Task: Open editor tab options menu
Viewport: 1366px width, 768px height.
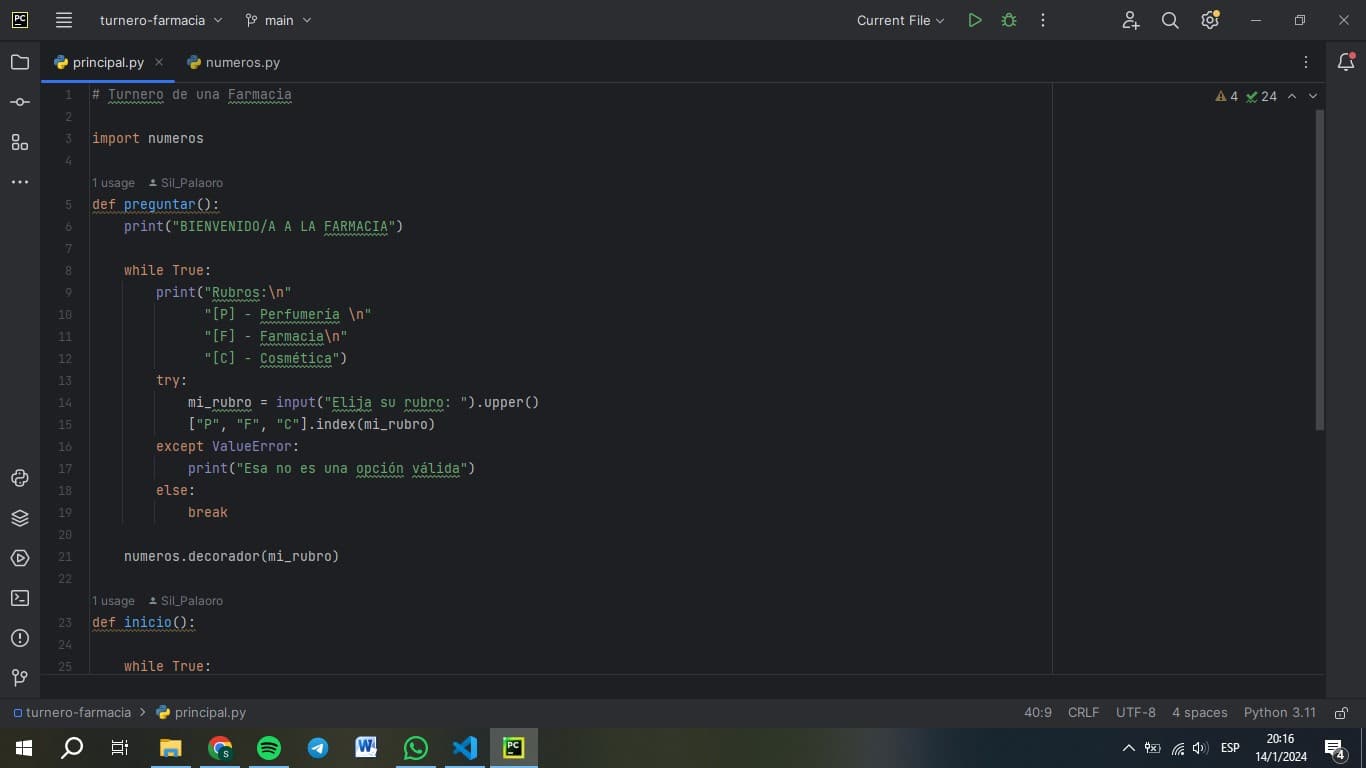Action: [1306, 62]
